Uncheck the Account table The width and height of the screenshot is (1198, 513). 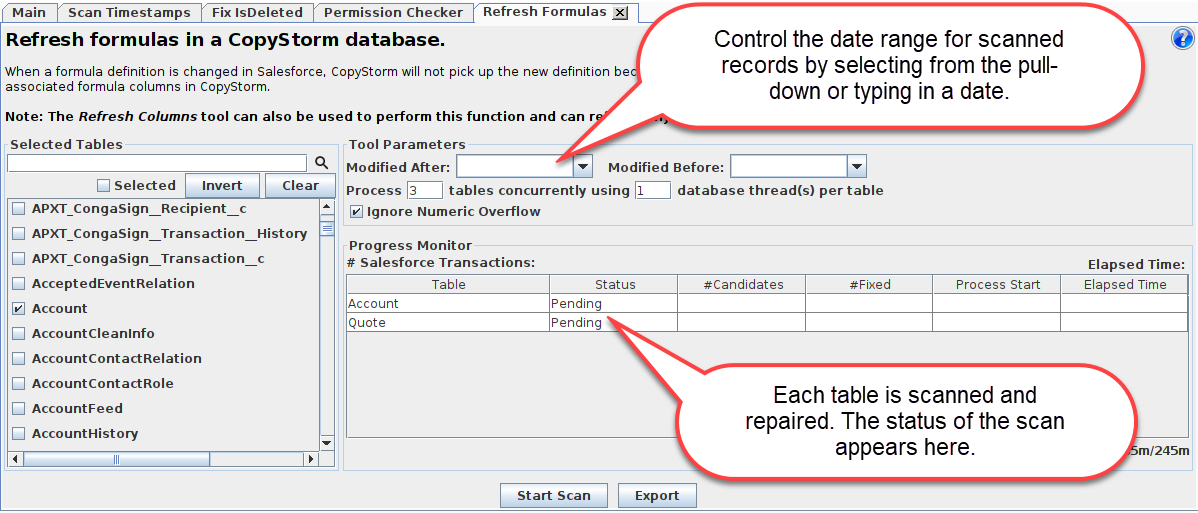[18, 309]
